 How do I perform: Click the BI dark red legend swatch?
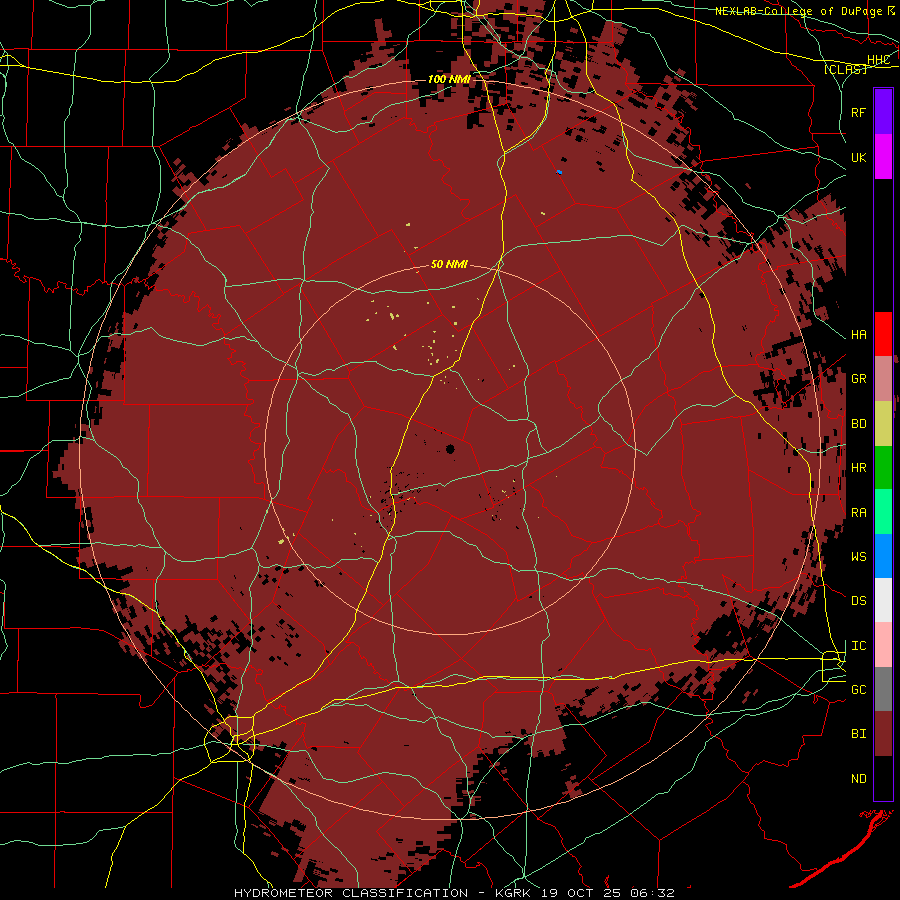pyautogui.click(x=883, y=734)
